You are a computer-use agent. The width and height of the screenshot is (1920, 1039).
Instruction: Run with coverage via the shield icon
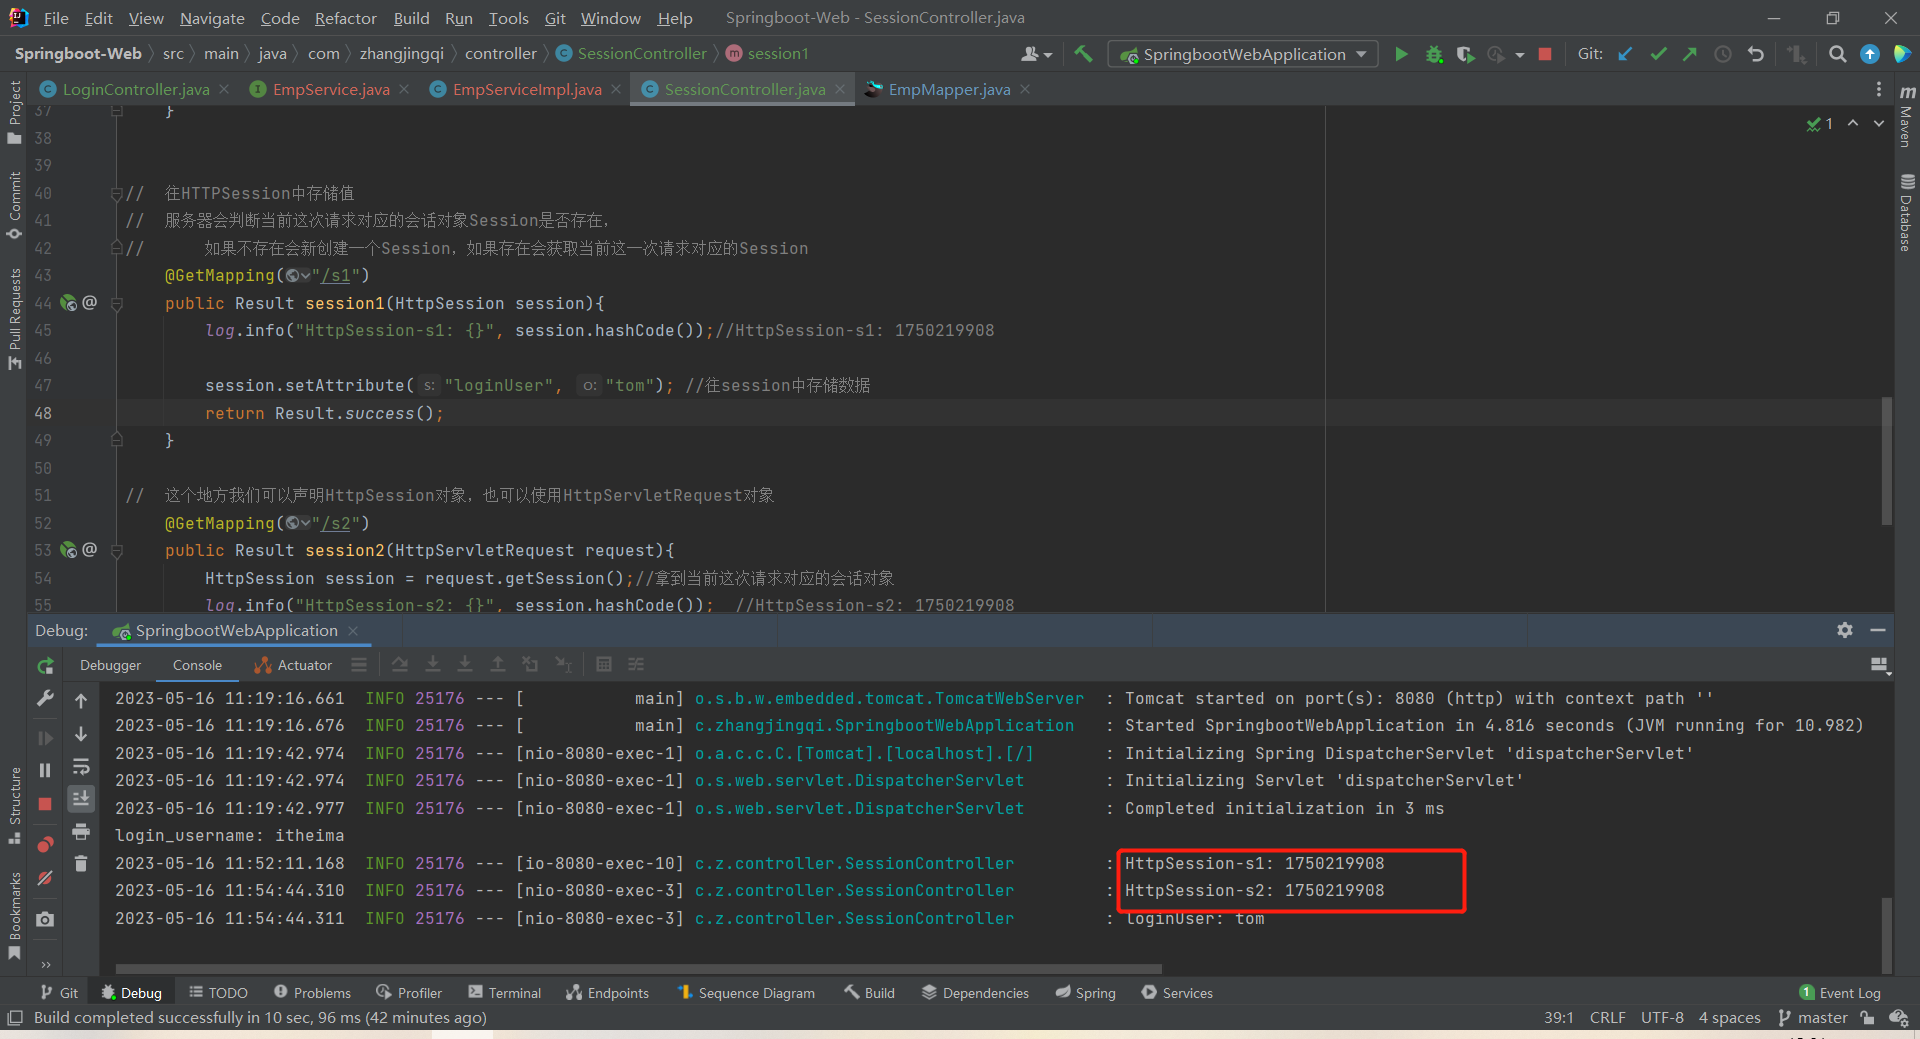[1465, 54]
